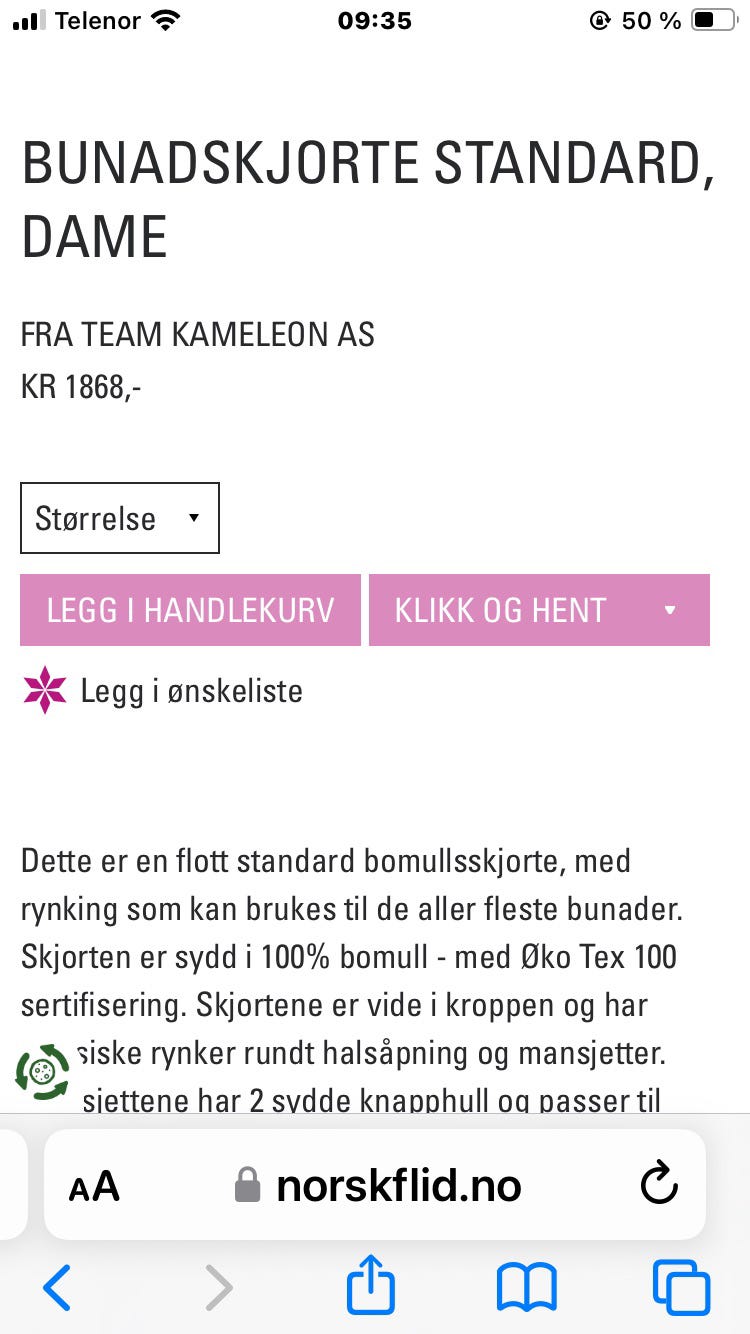Open the AA reader text-size menu
This screenshot has height=1334, width=750.
point(94,1187)
